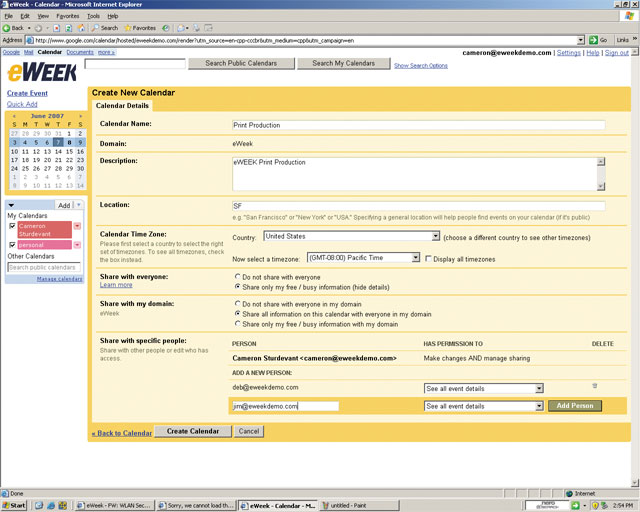Click the Create Calendar button
Image resolution: width=640 pixels, height=512 pixels.
pyautogui.click(x=193, y=431)
